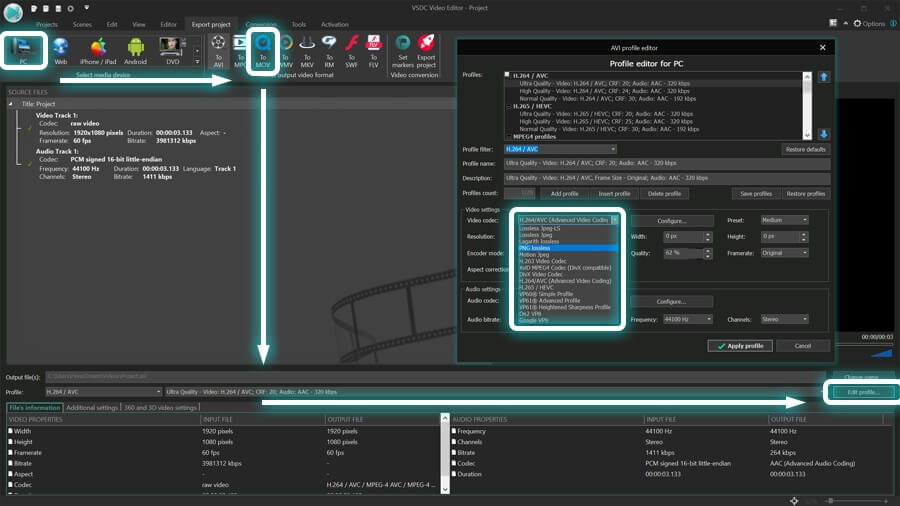This screenshot has height=506, width=900.
Task: Set output format To FLV
Action: click(x=374, y=51)
